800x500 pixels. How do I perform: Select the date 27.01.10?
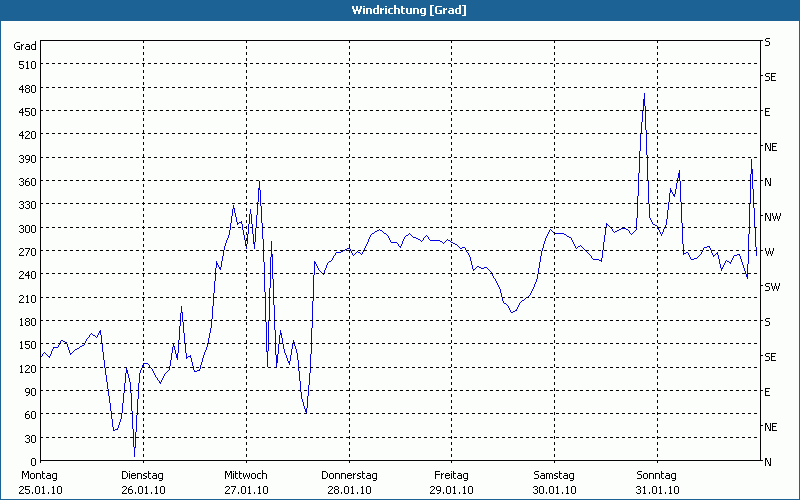[x=246, y=490]
